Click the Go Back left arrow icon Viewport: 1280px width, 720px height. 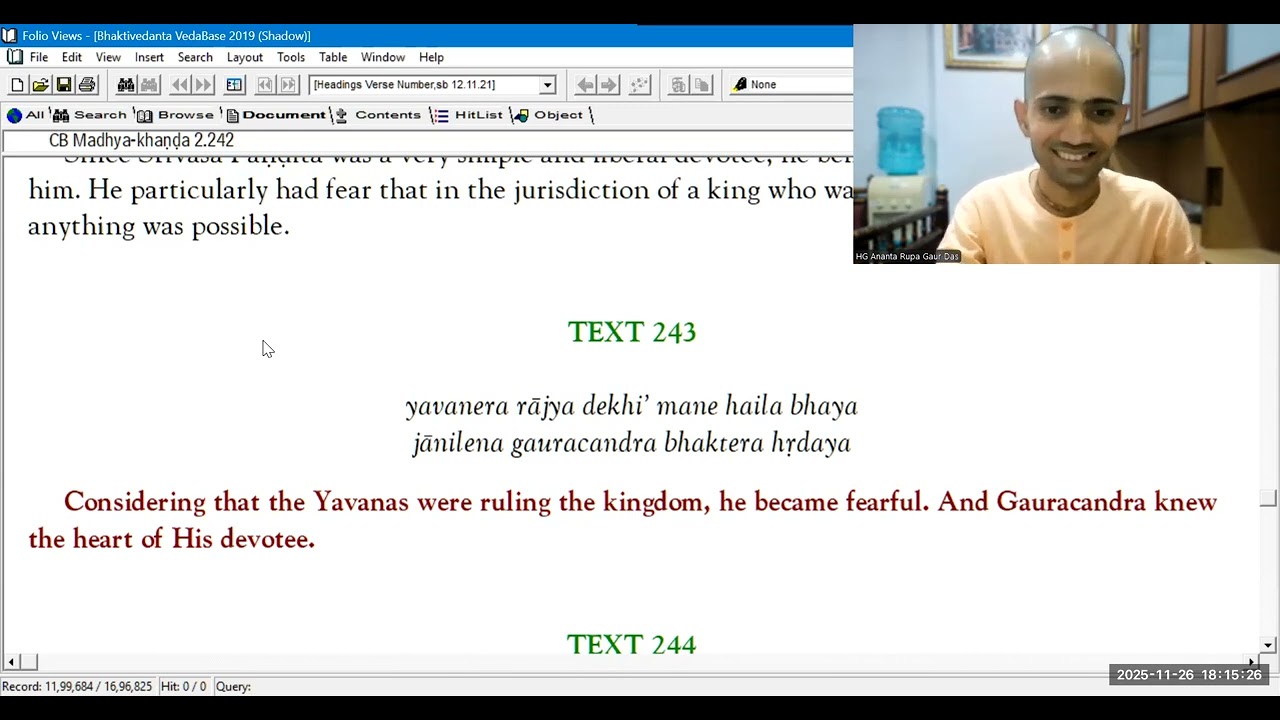(x=585, y=85)
